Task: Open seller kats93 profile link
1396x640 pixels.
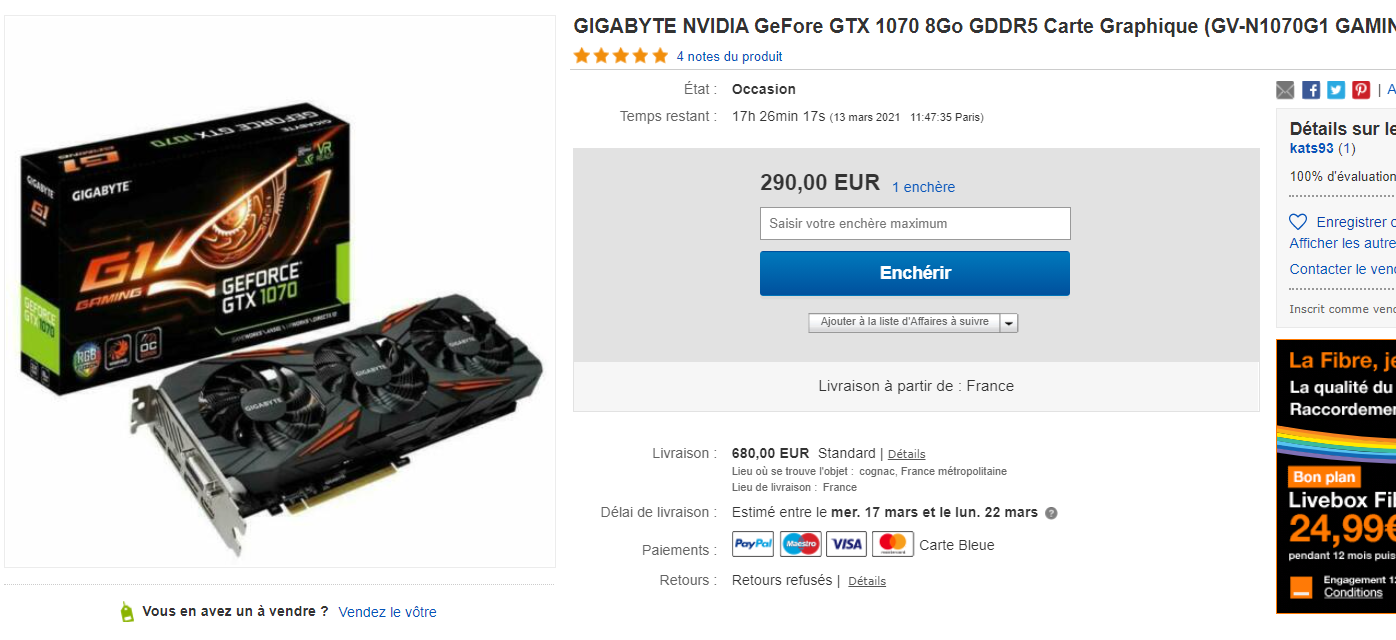Action: point(1311,148)
